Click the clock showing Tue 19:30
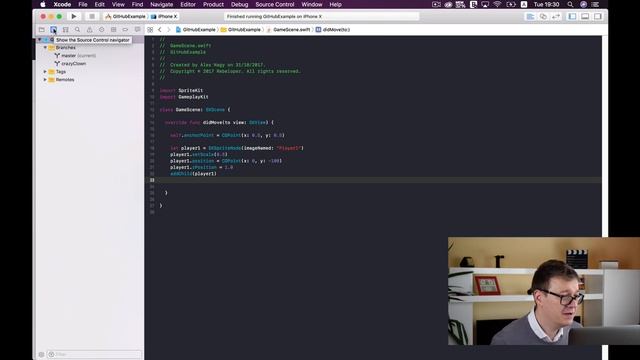The height and width of the screenshot is (360, 640). 546,4
